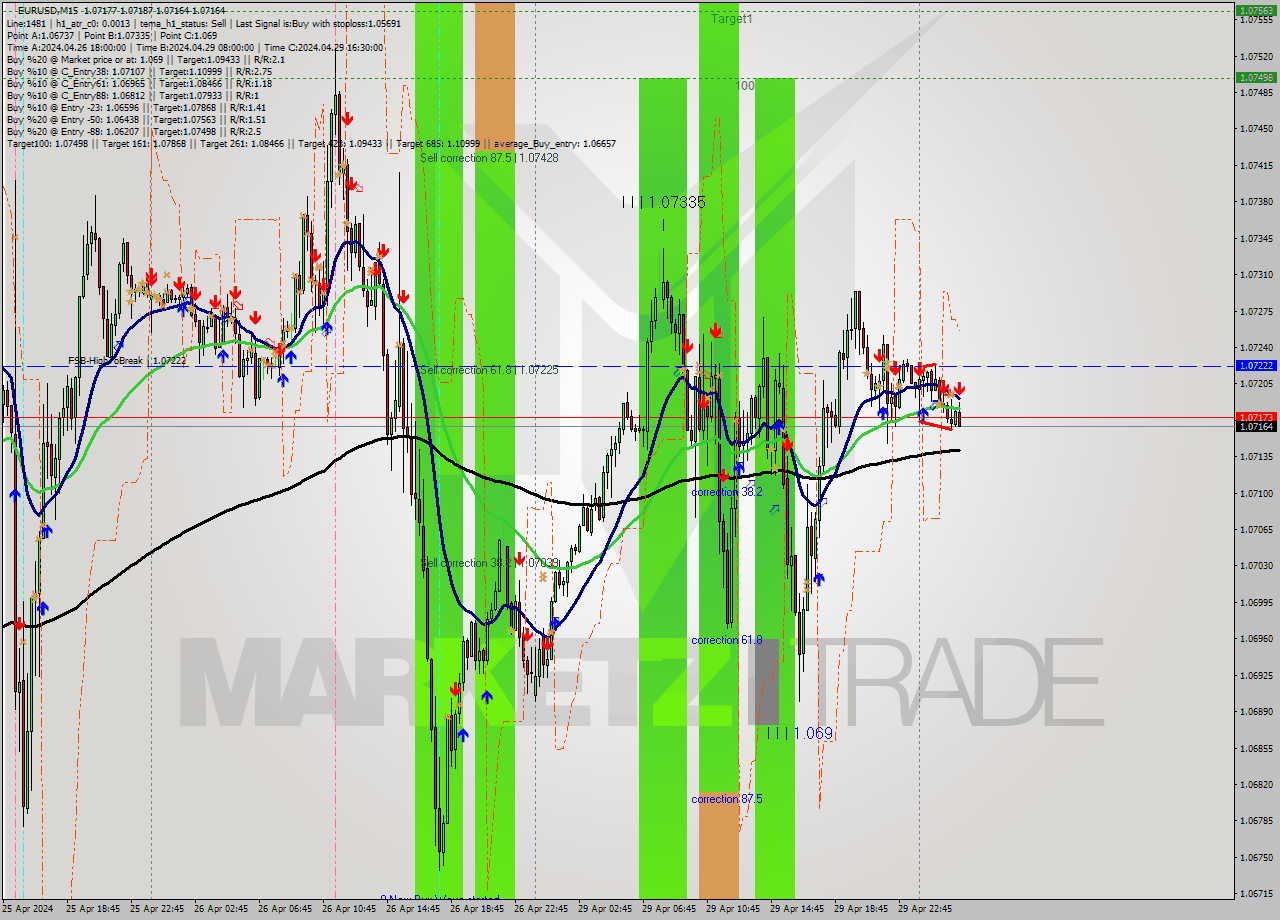This screenshot has height=920, width=1280.
Task: Click the '25 Apr 18:45' time label
Action: click(93, 909)
